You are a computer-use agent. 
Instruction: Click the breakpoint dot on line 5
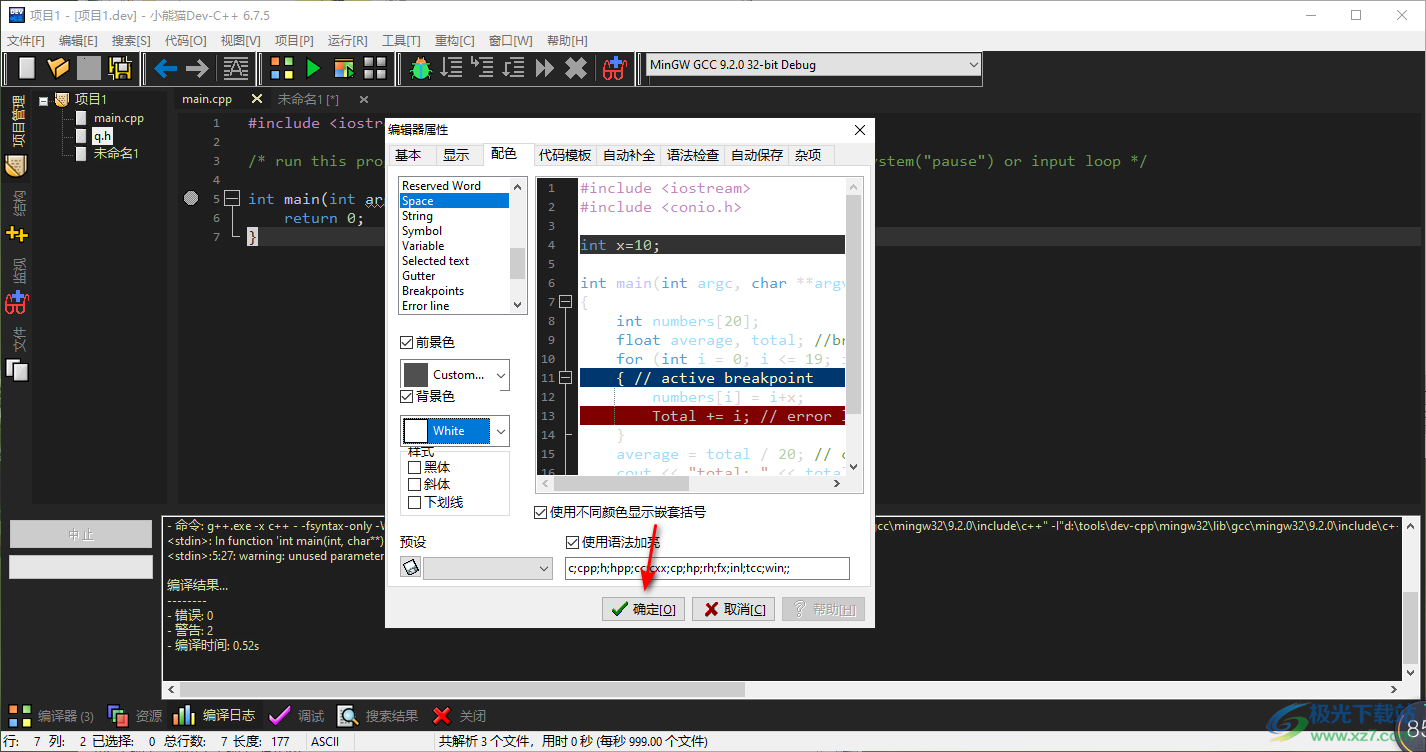click(x=191, y=199)
